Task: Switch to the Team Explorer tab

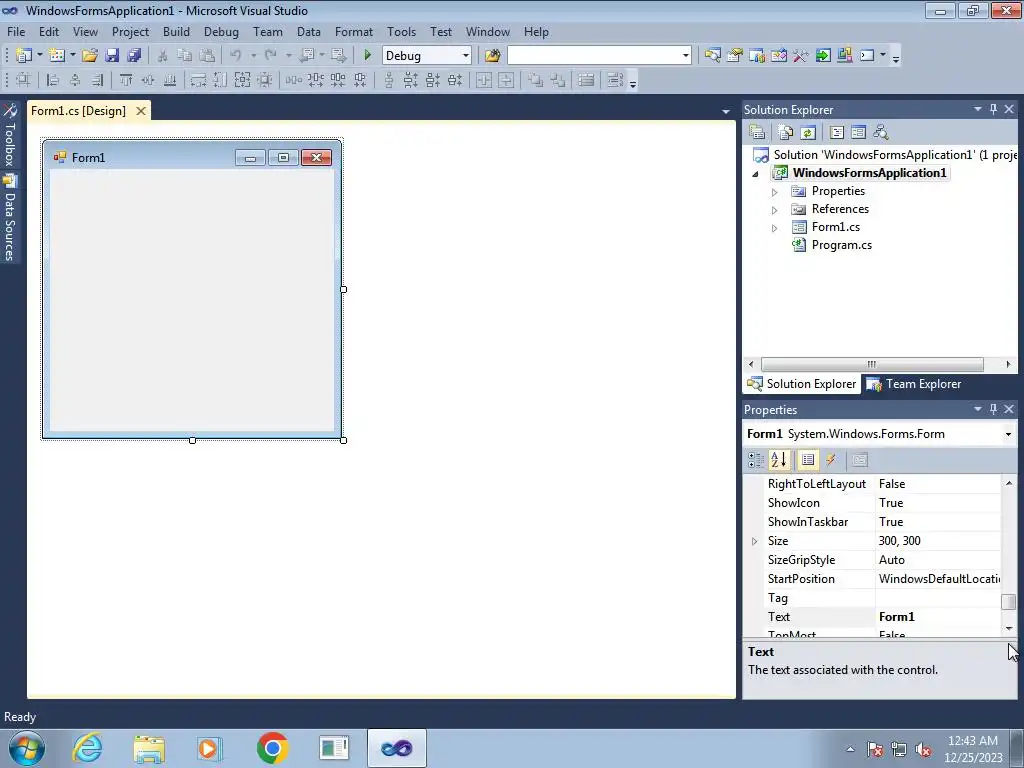Action: [914, 384]
